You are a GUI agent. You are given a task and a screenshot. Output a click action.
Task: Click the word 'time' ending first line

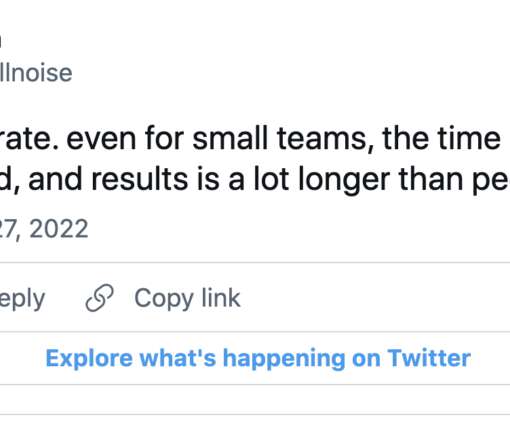pos(467,138)
